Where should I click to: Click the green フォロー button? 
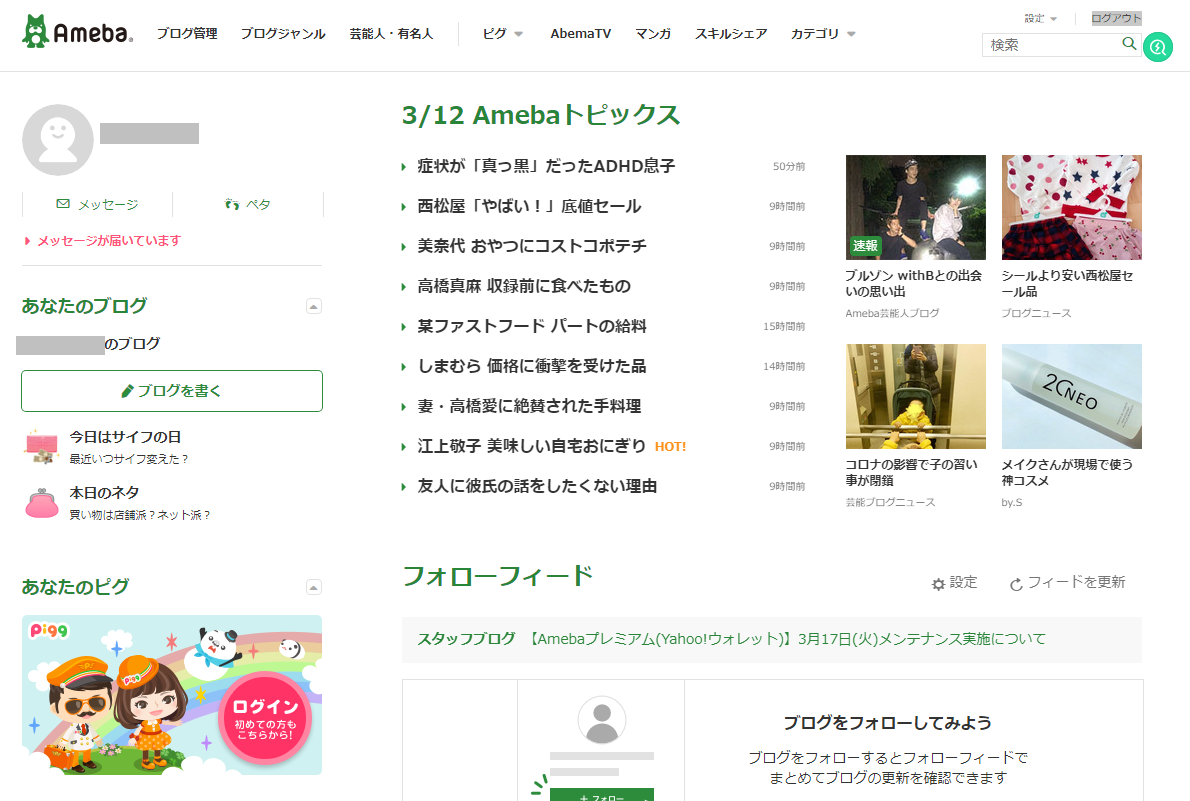(x=602, y=795)
